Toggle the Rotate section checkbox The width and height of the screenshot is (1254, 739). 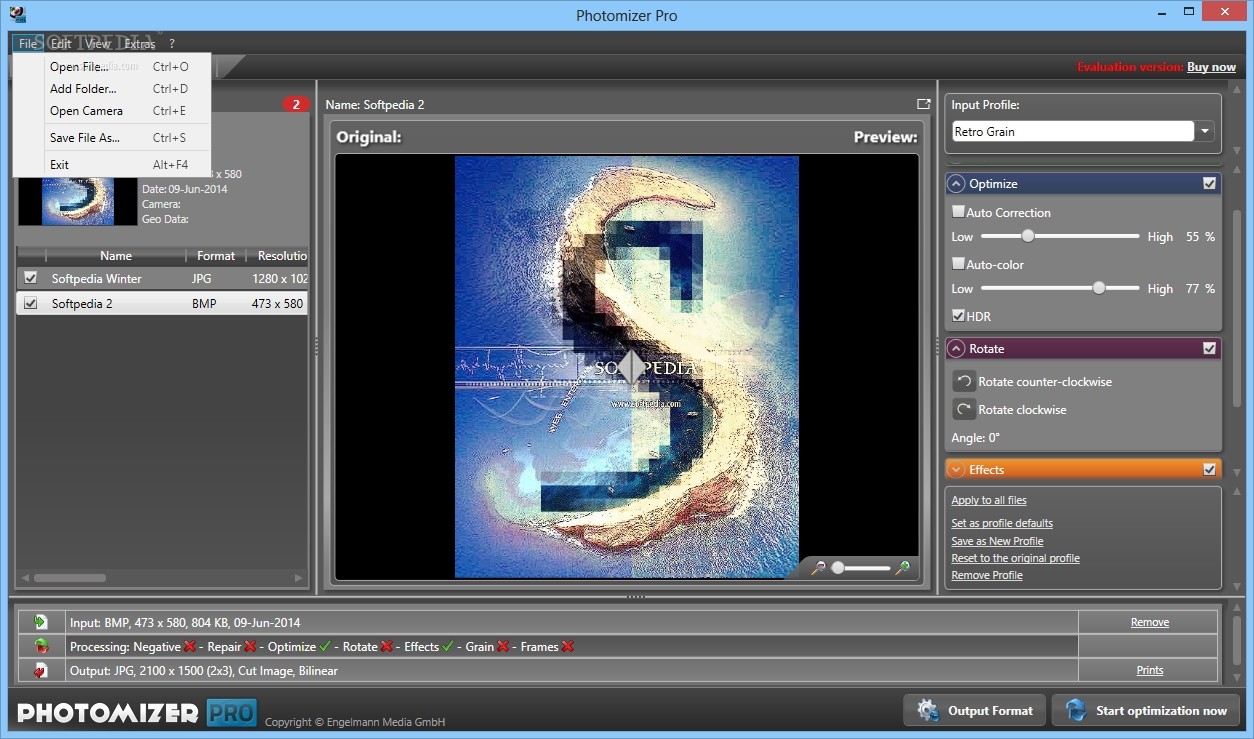tap(1209, 348)
